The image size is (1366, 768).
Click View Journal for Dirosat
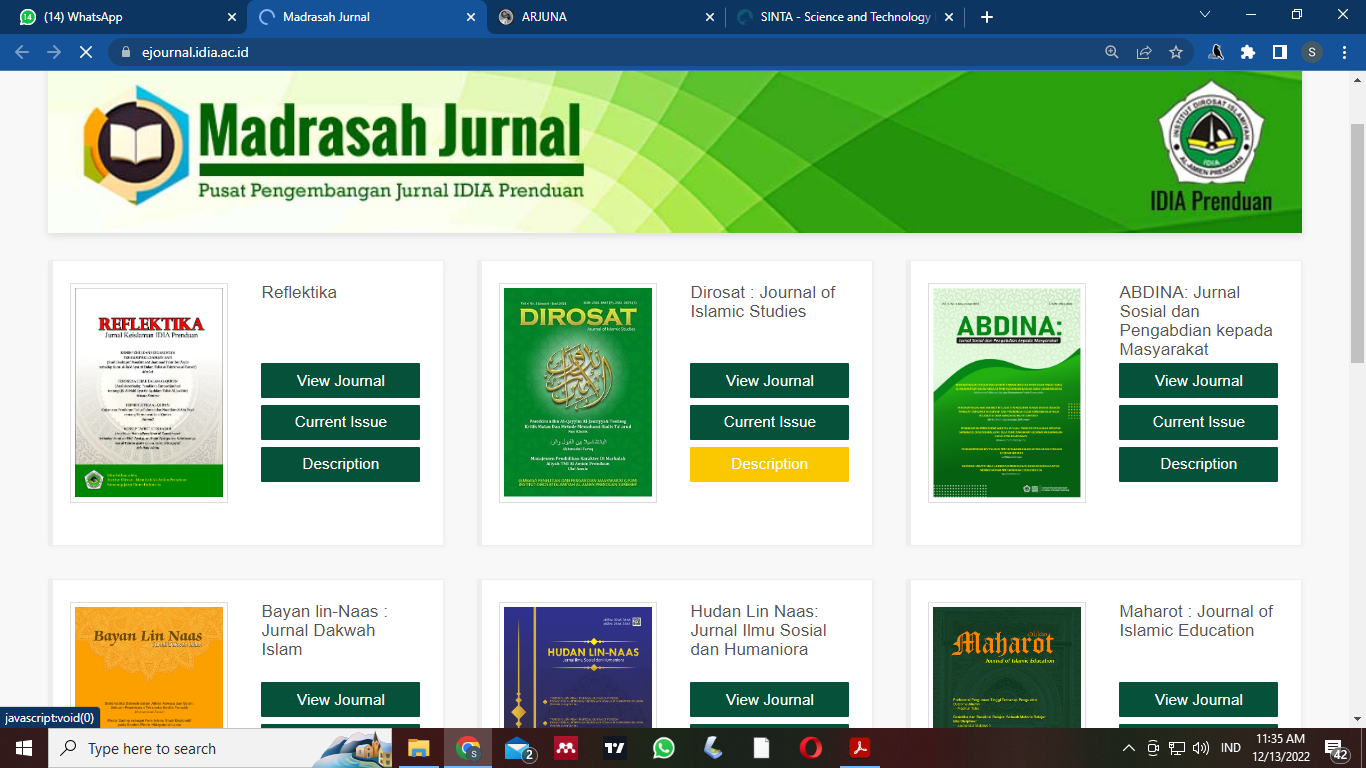point(769,380)
